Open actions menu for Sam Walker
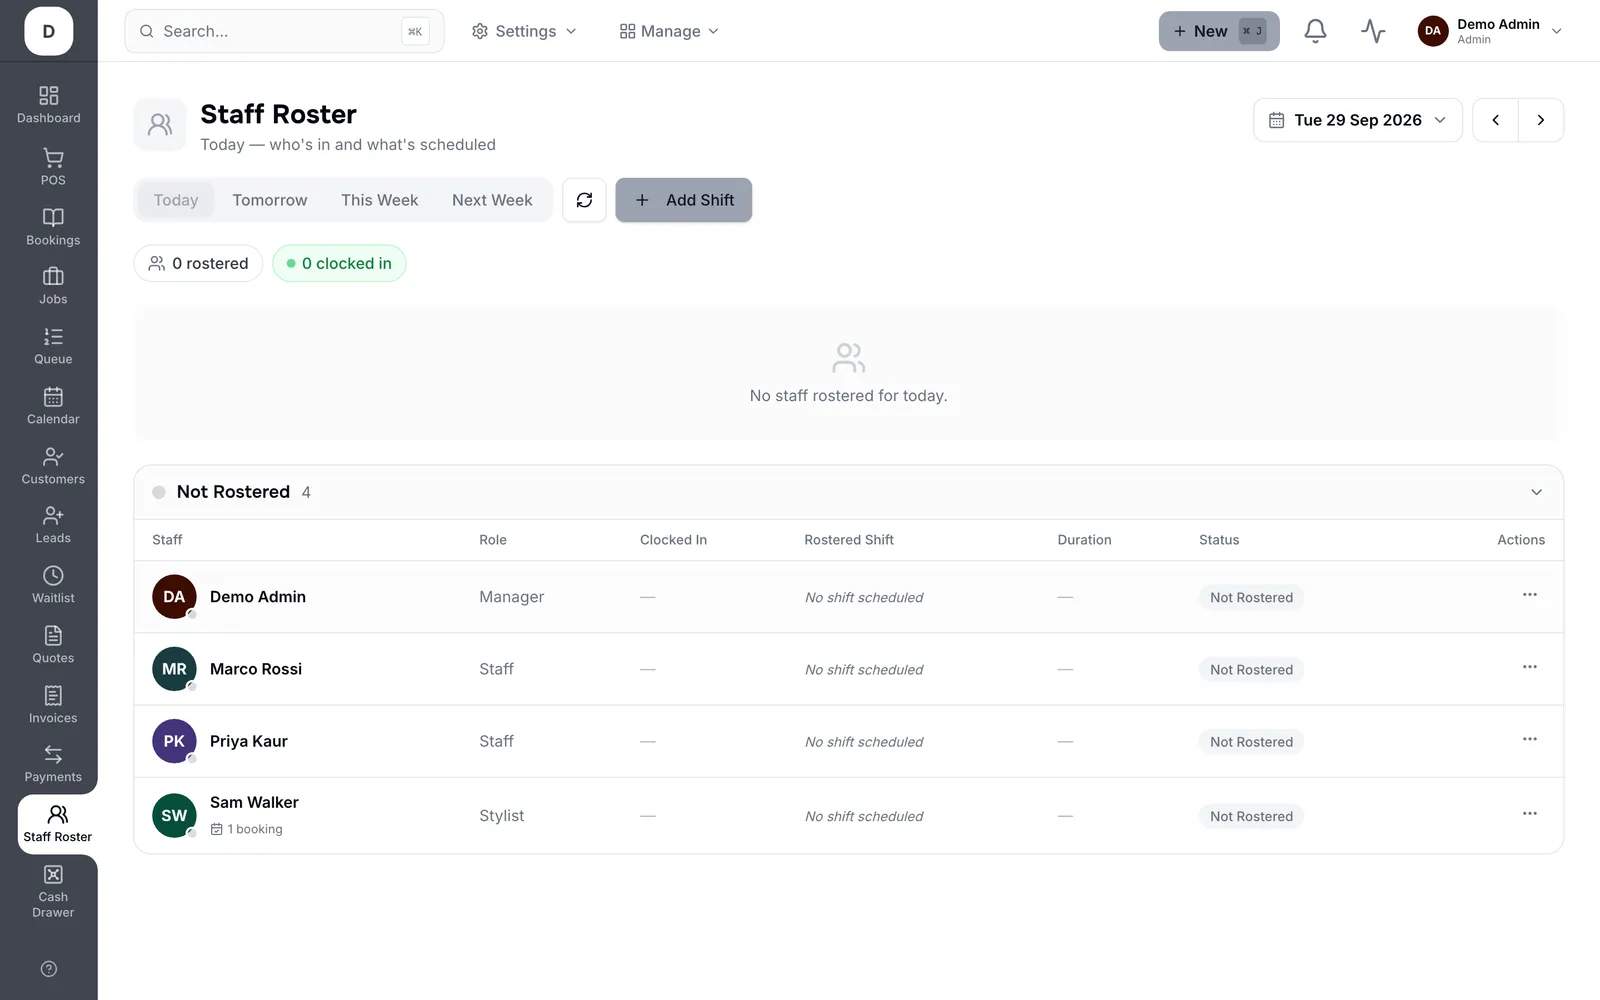Screen dimensions: 1600x1000 click(x=1529, y=814)
